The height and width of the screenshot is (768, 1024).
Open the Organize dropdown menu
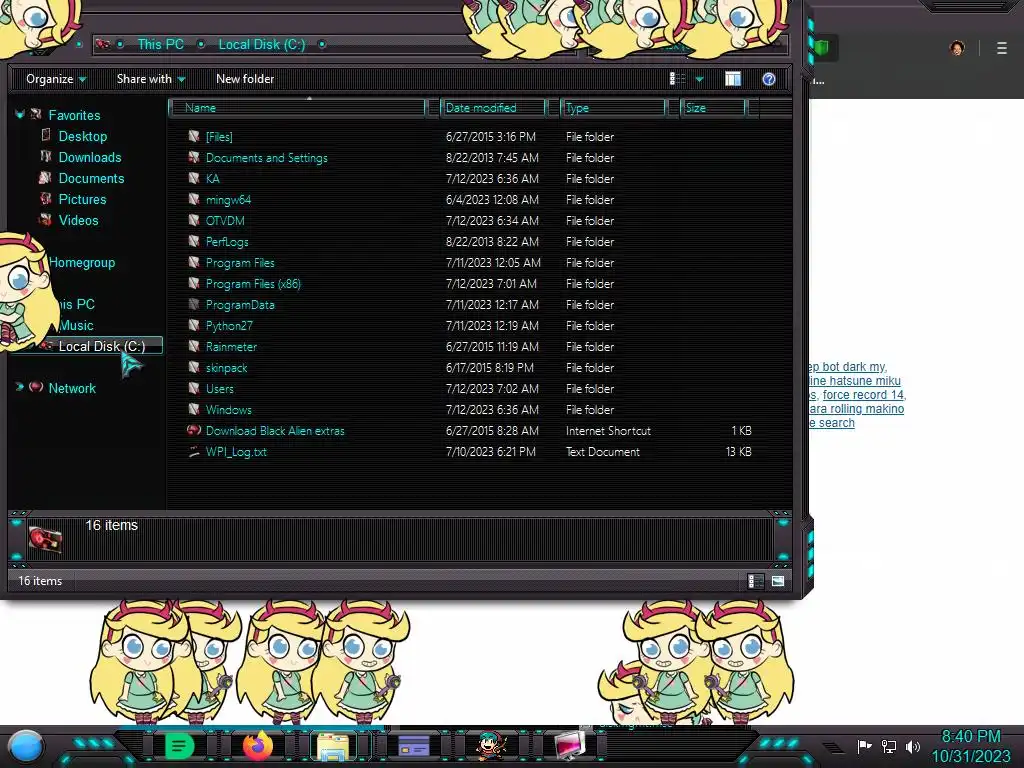[x=56, y=79]
